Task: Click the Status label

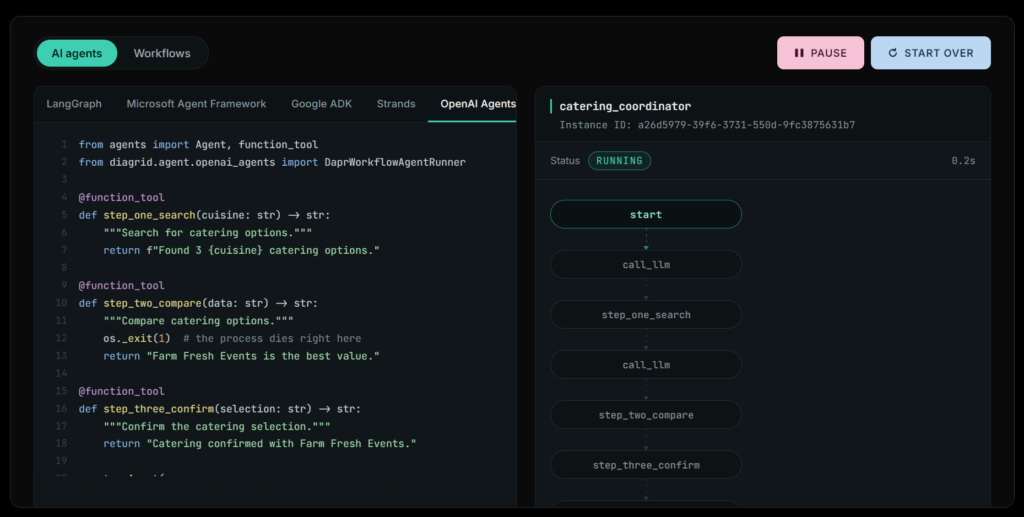Action: click(x=565, y=161)
